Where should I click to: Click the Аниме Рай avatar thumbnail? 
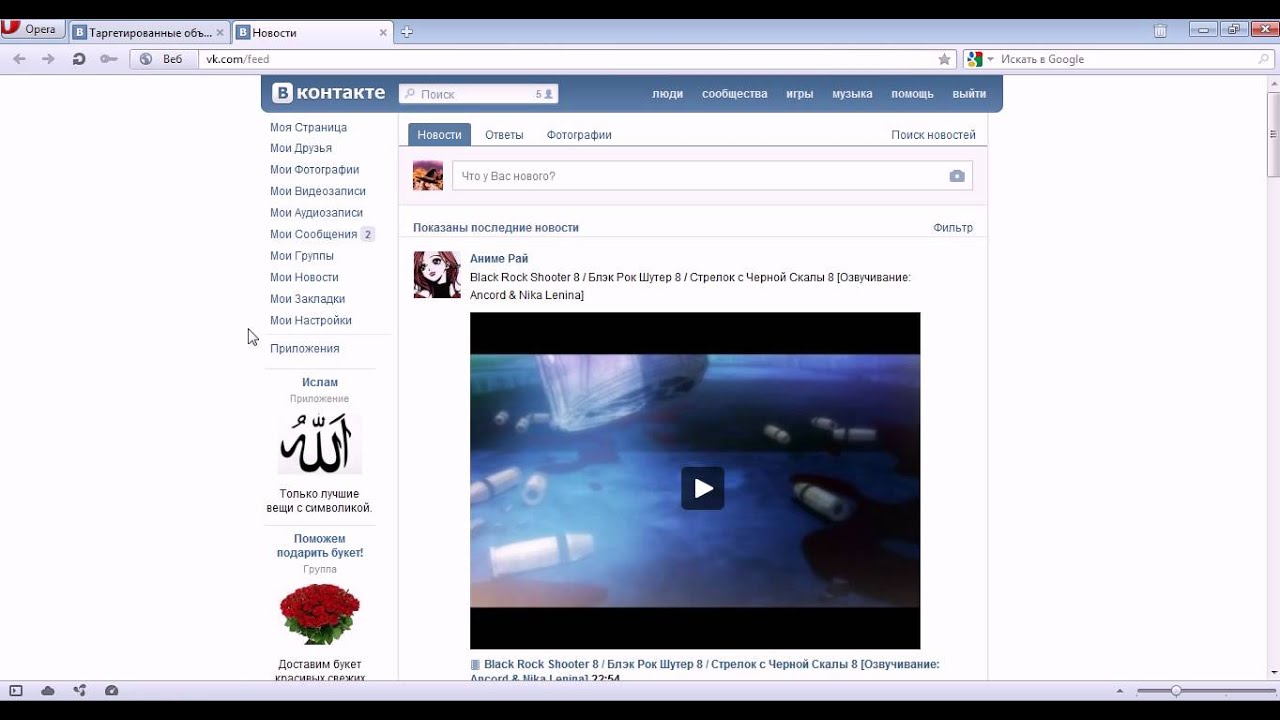coord(437,274)
